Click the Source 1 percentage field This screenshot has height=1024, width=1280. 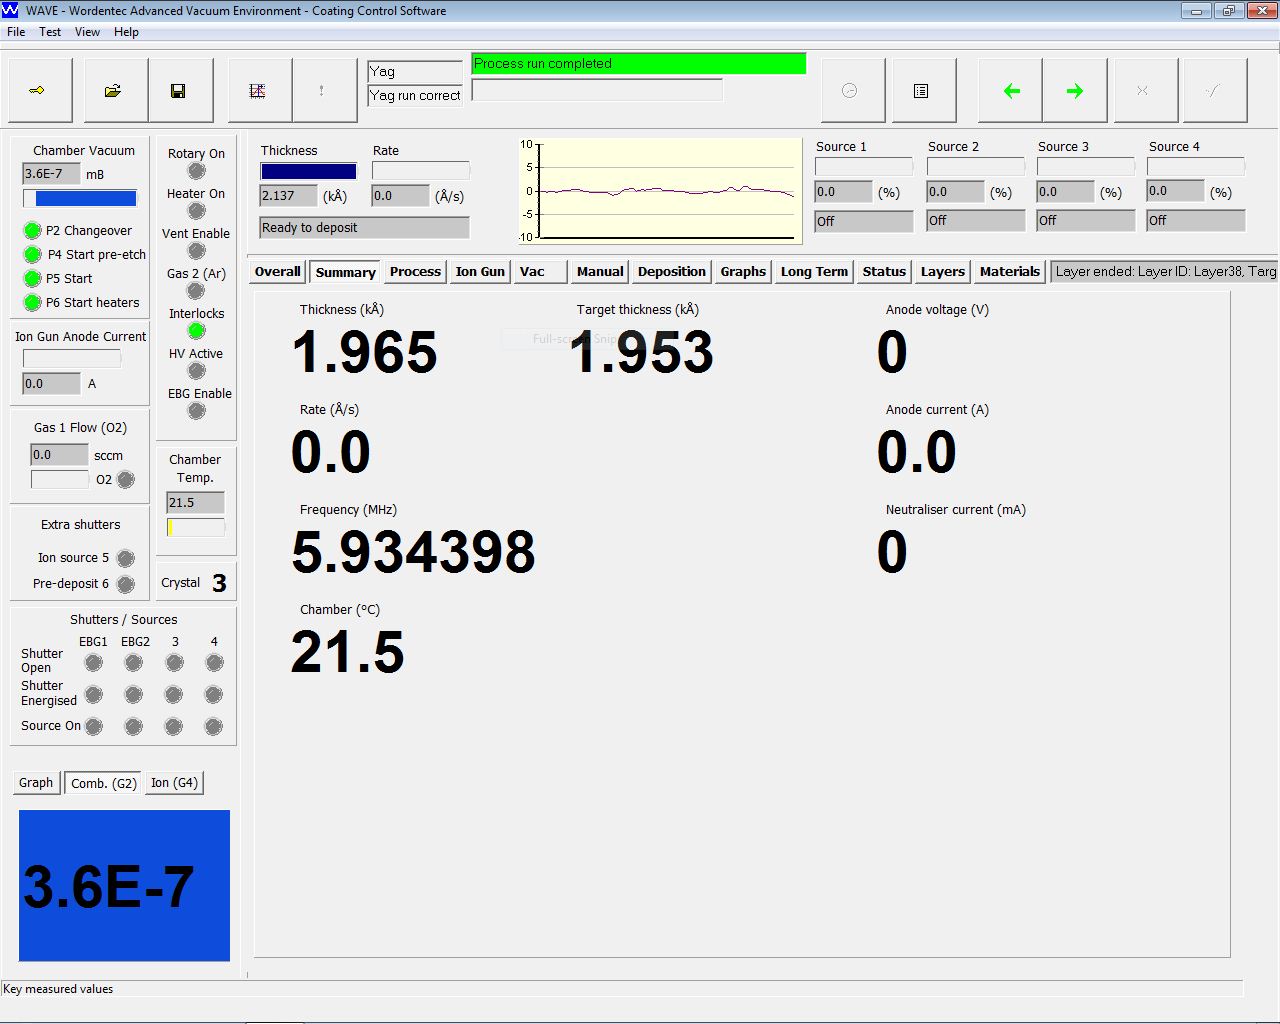[843, 192]
